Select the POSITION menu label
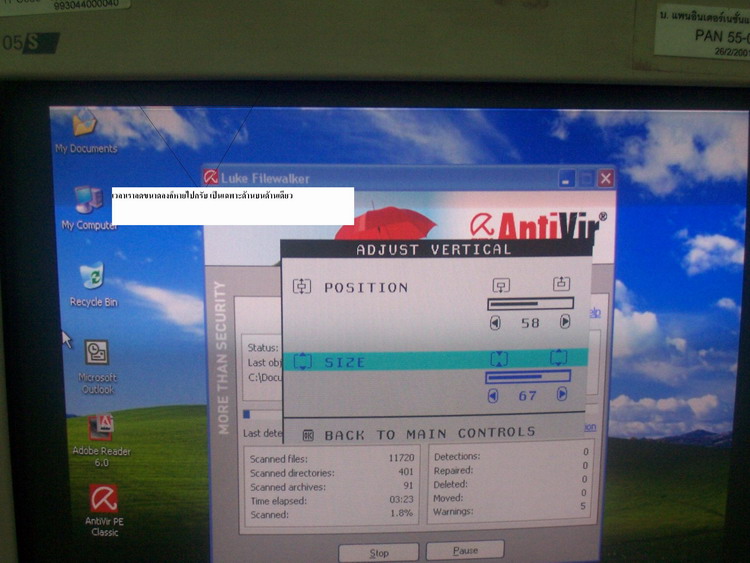This screenshot has width=750, height=563. (366, 287)
